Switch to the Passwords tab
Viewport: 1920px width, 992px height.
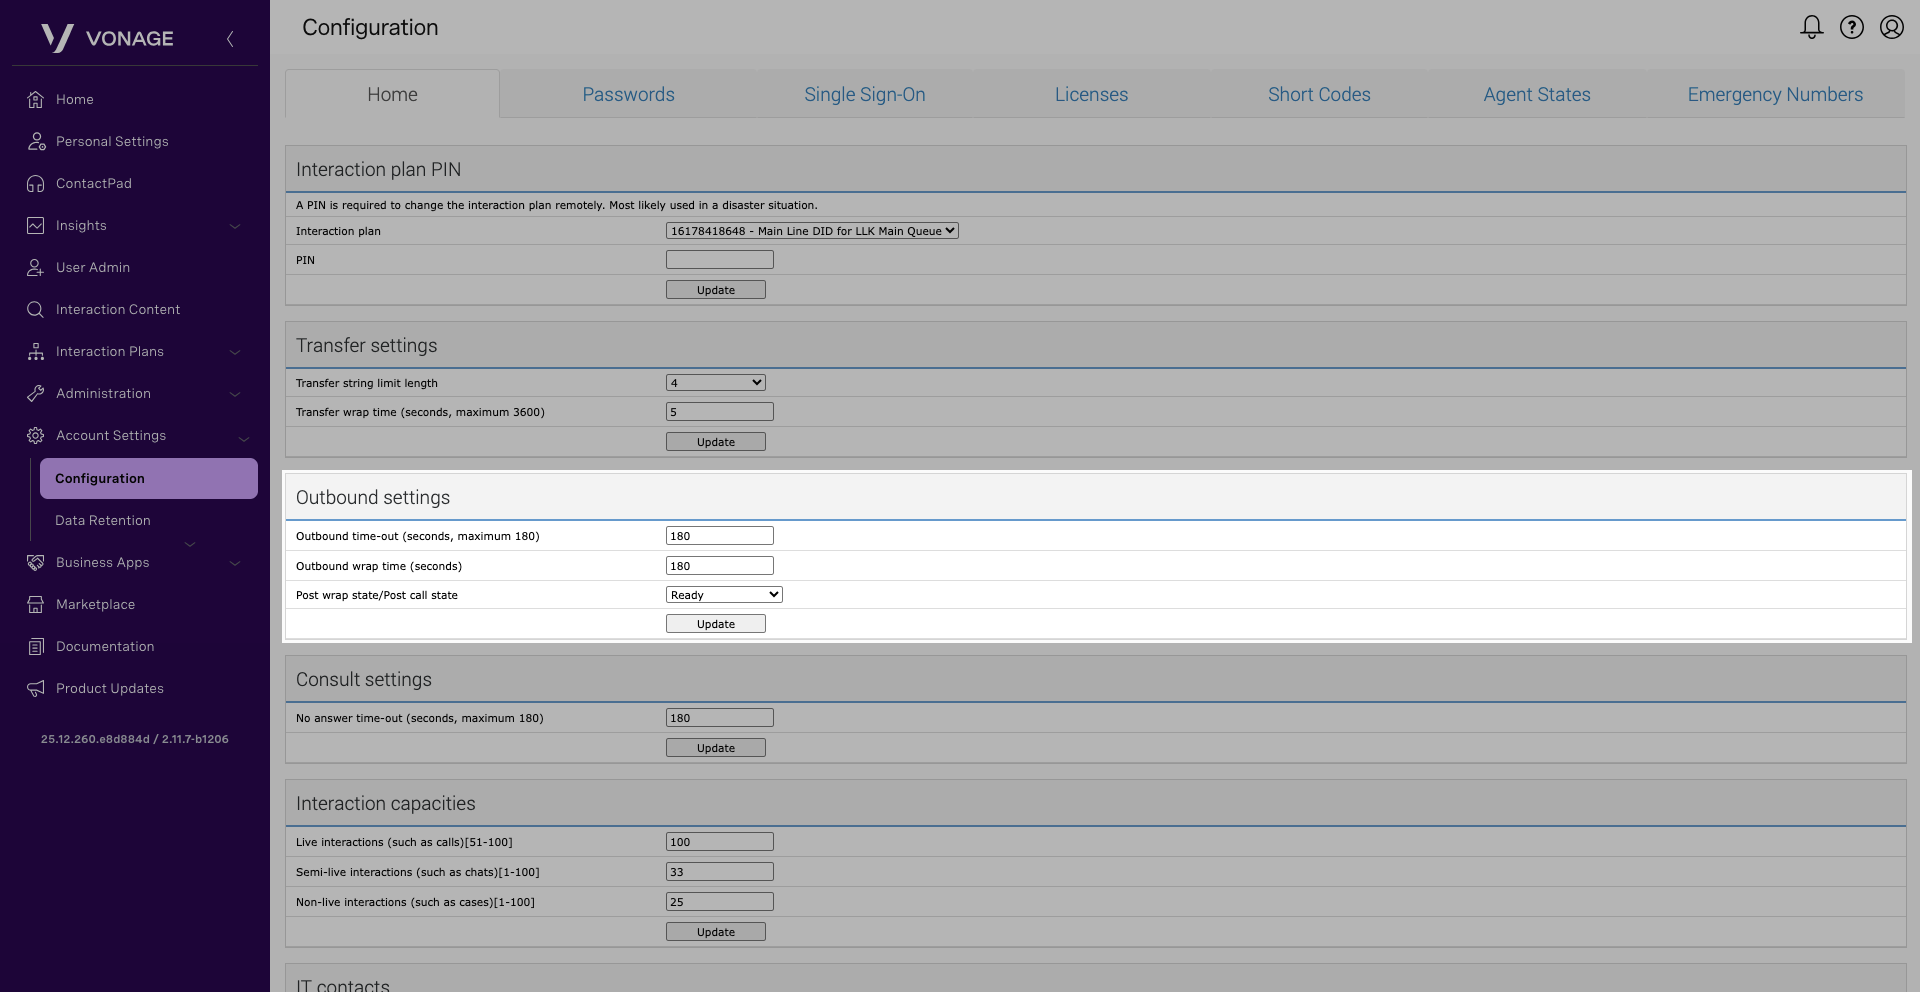click(628, 95)
